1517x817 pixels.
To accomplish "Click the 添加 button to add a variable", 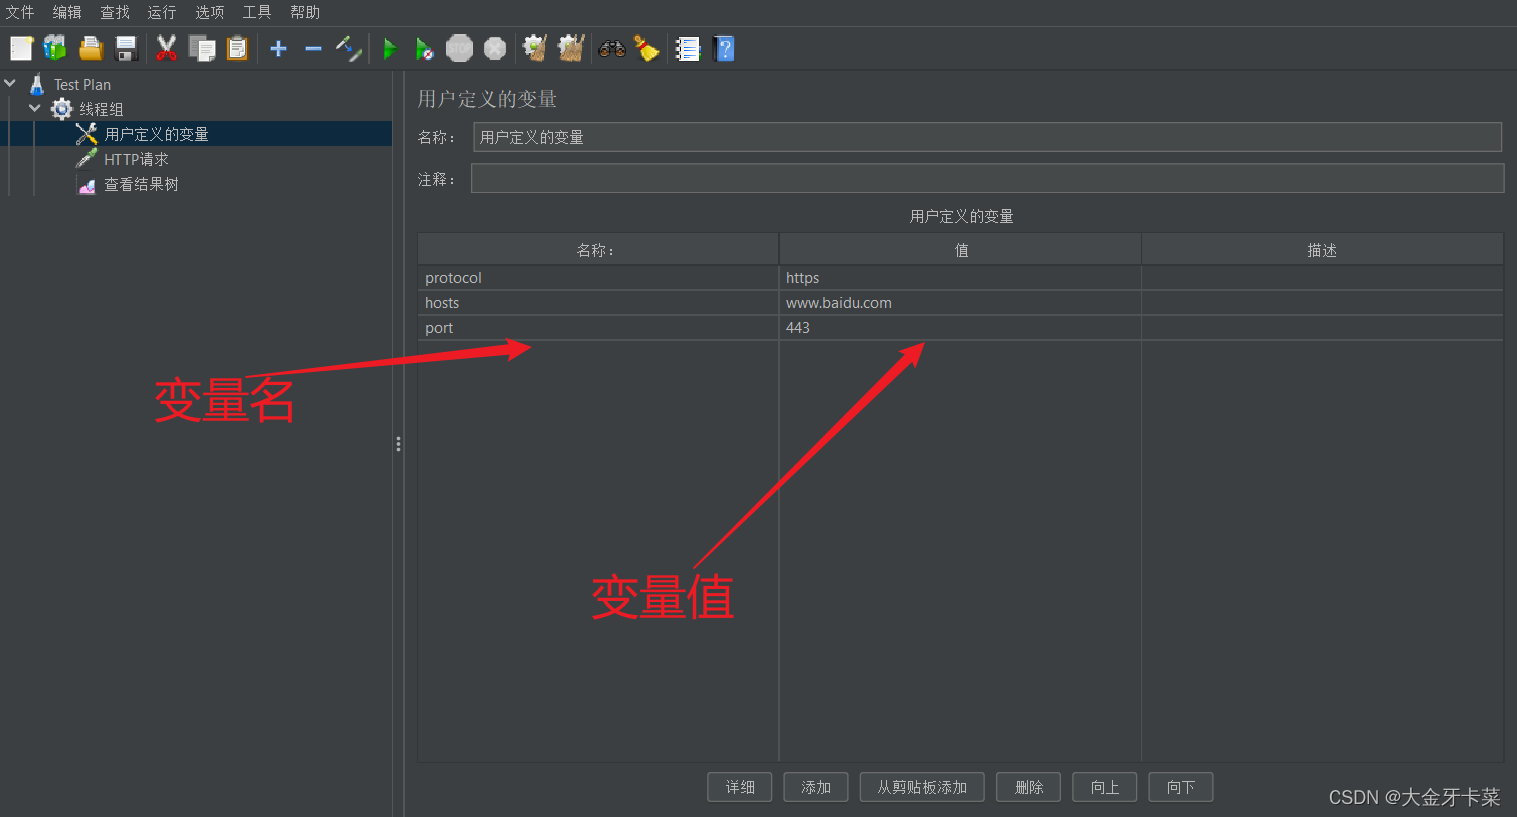I will pyautogui.click(x=816, y=787).
